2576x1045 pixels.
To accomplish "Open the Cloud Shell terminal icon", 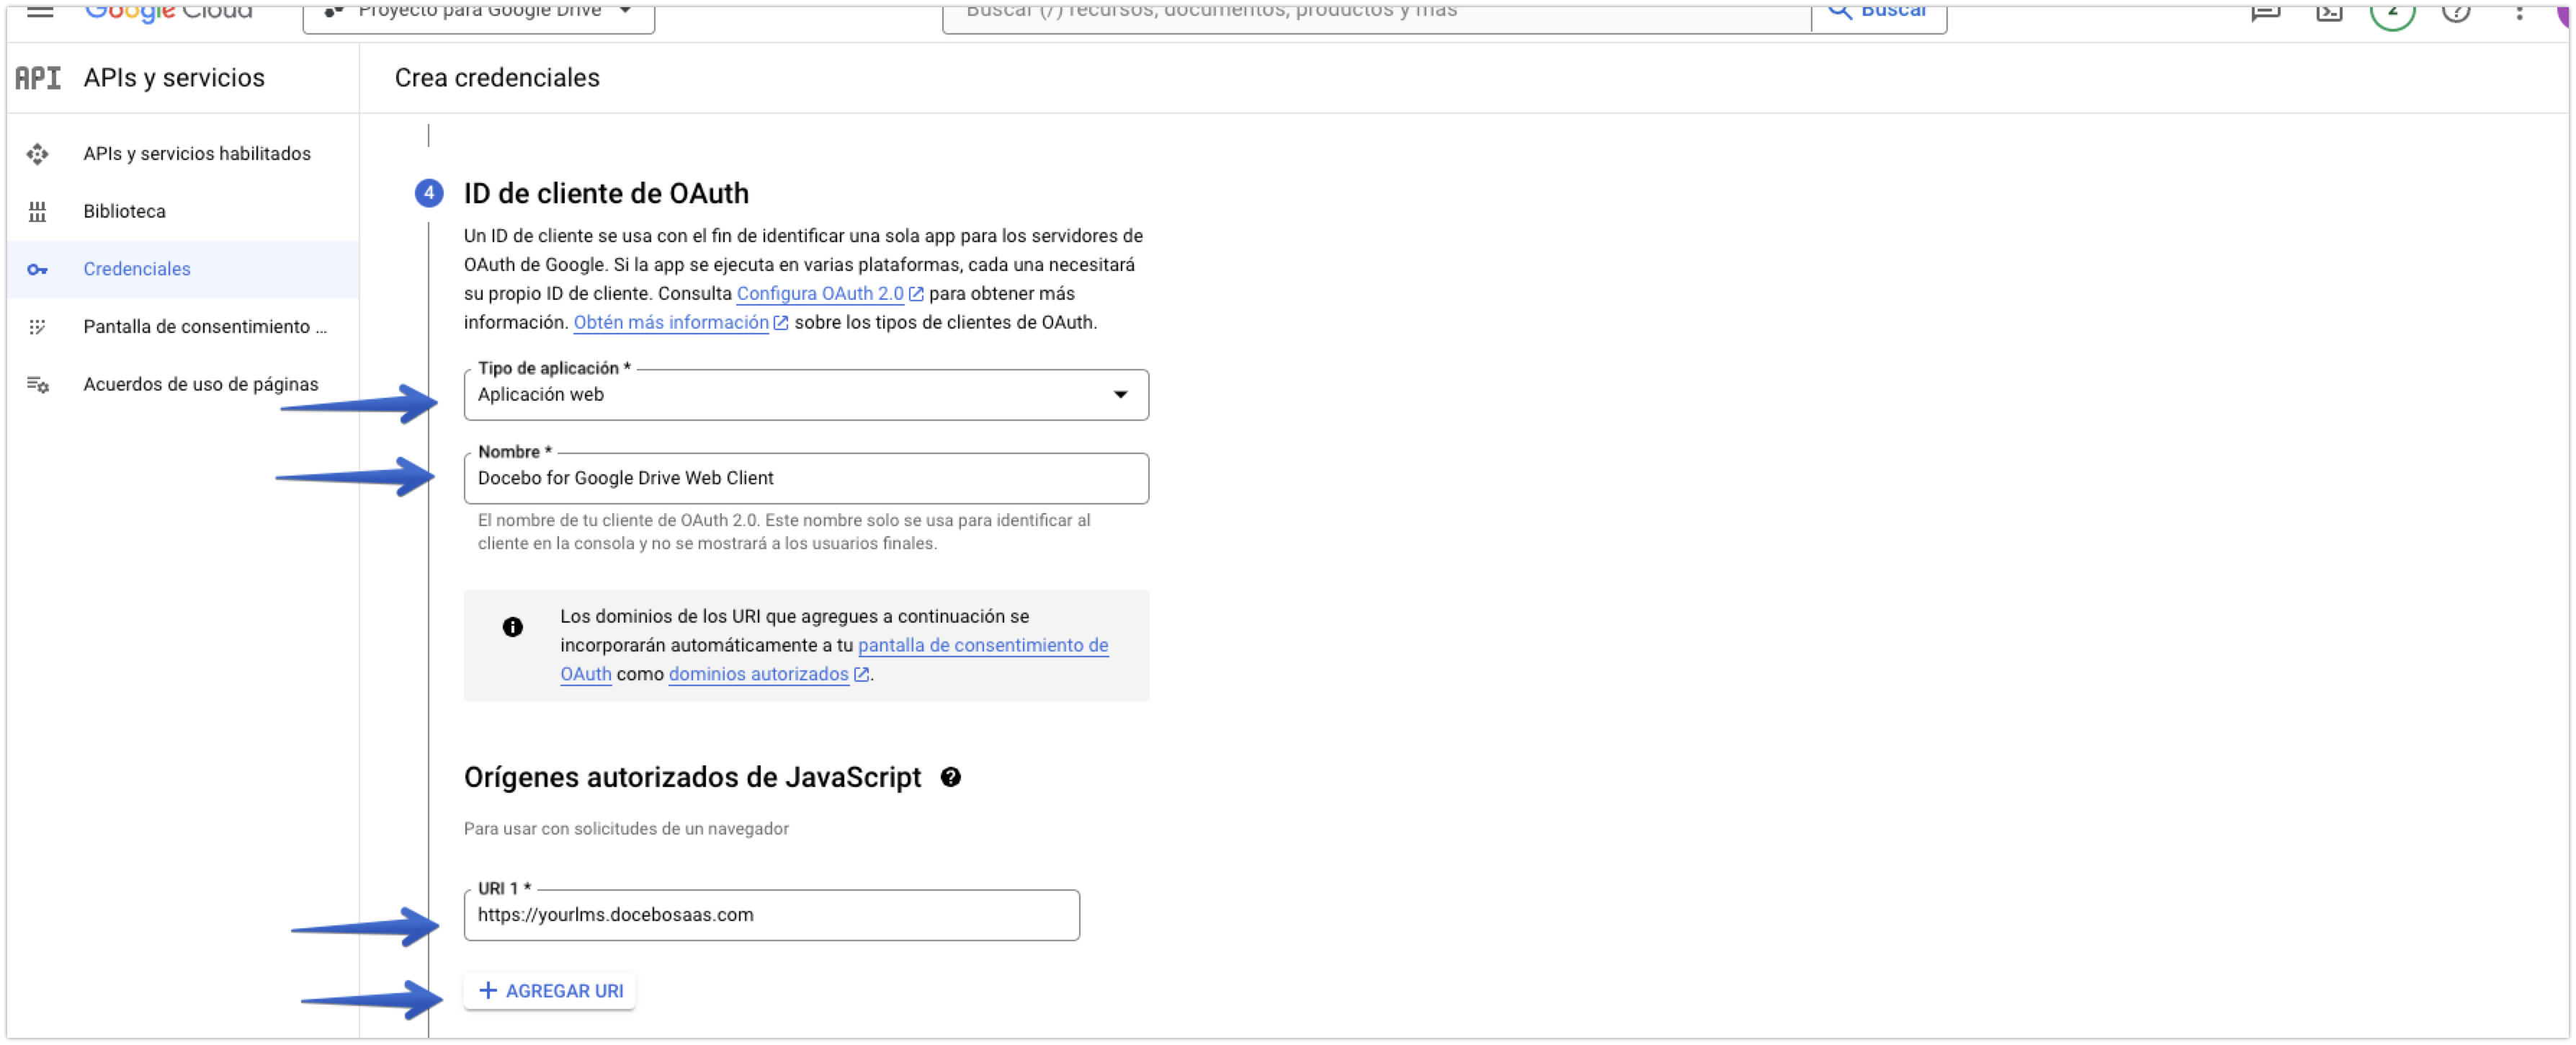I will pyautogui.click(x=2329, y=12).
